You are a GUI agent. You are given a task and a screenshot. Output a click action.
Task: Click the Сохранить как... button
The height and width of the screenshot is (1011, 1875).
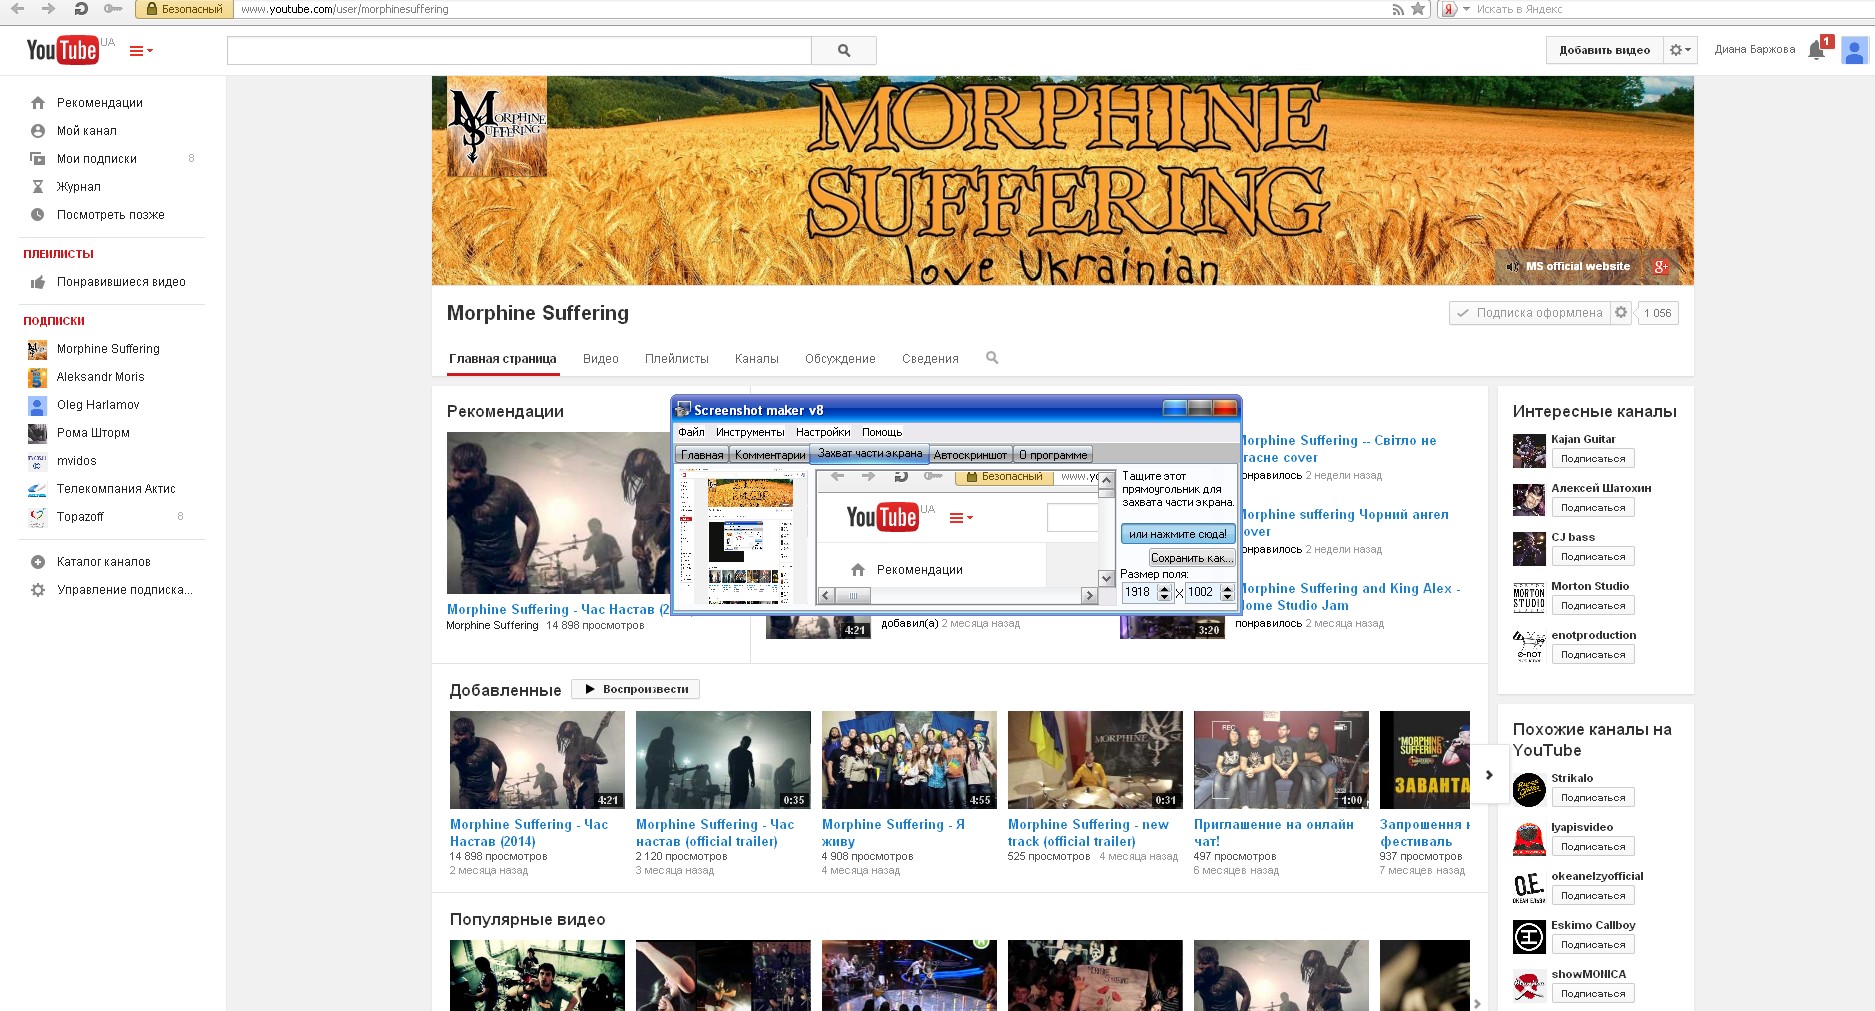coord(1191,558)
